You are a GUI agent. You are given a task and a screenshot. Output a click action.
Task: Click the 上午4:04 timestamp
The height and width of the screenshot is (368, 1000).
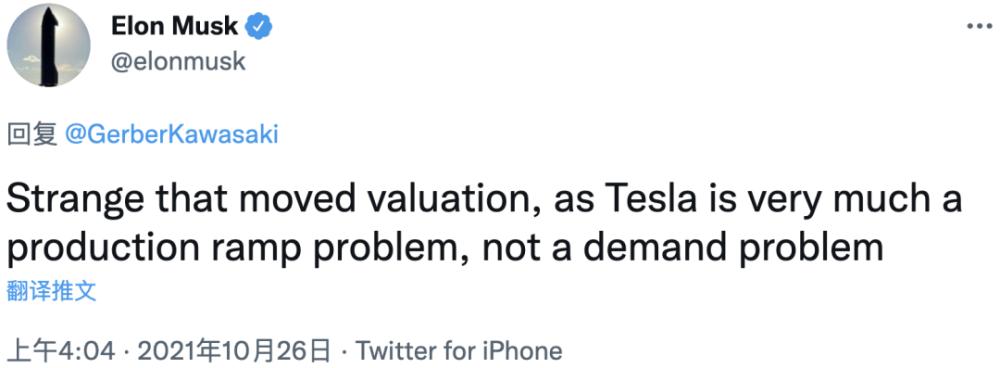(61, 351)
